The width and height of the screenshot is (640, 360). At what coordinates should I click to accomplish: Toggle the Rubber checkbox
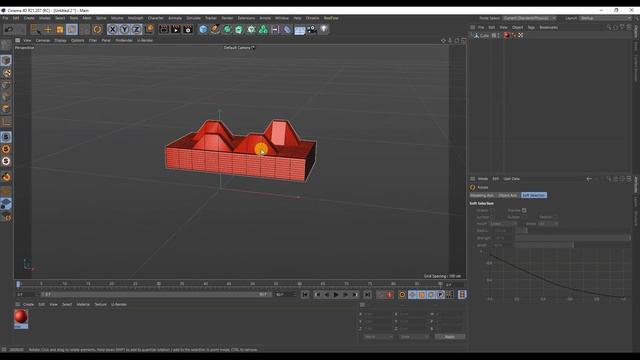point(524,217)
